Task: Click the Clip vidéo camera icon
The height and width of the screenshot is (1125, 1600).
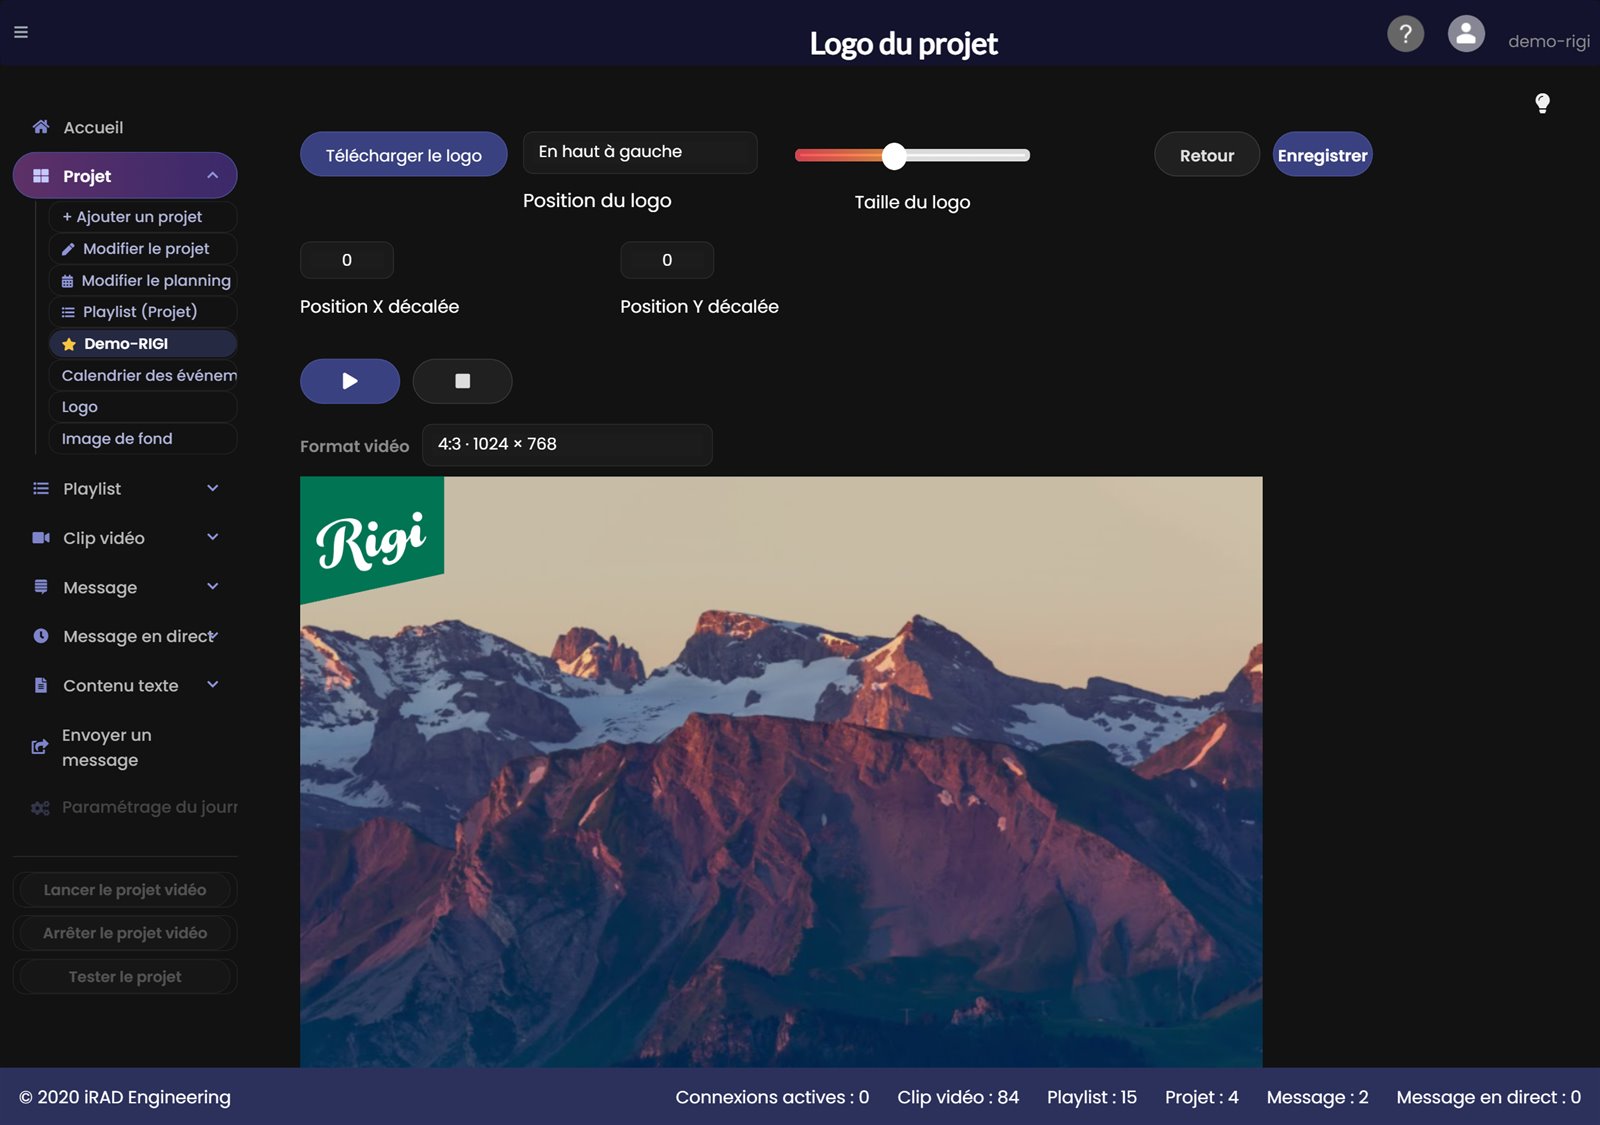Action: [41, 538]
